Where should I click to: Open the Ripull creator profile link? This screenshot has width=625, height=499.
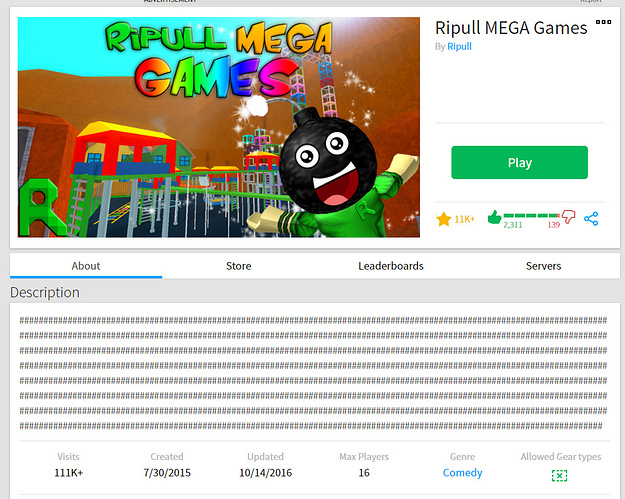coord(459,47)
